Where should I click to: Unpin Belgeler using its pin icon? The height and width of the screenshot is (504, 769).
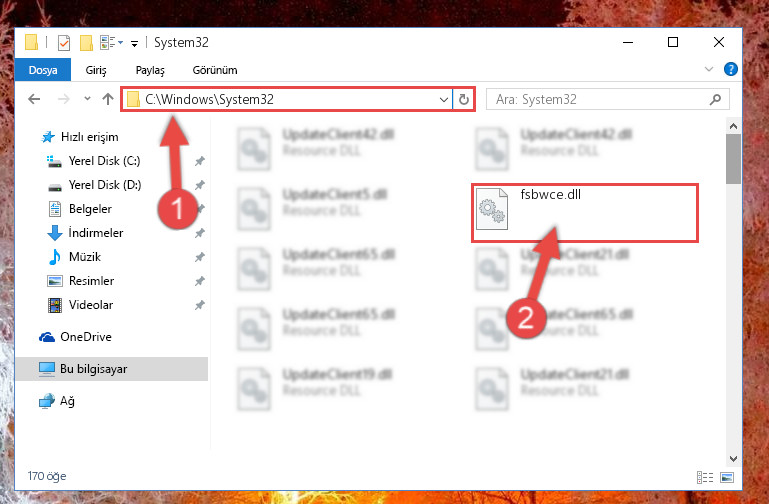tap(200, 209)
